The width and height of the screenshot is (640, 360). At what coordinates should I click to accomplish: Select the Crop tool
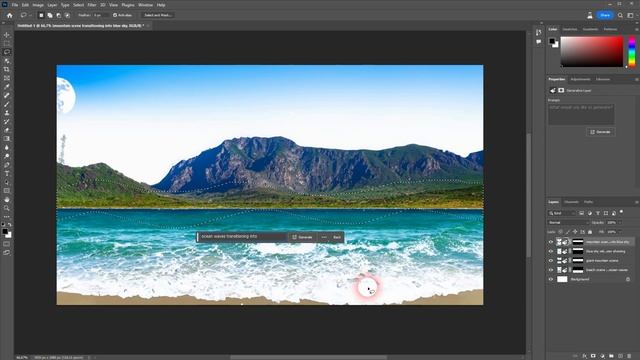coord(7,69)
